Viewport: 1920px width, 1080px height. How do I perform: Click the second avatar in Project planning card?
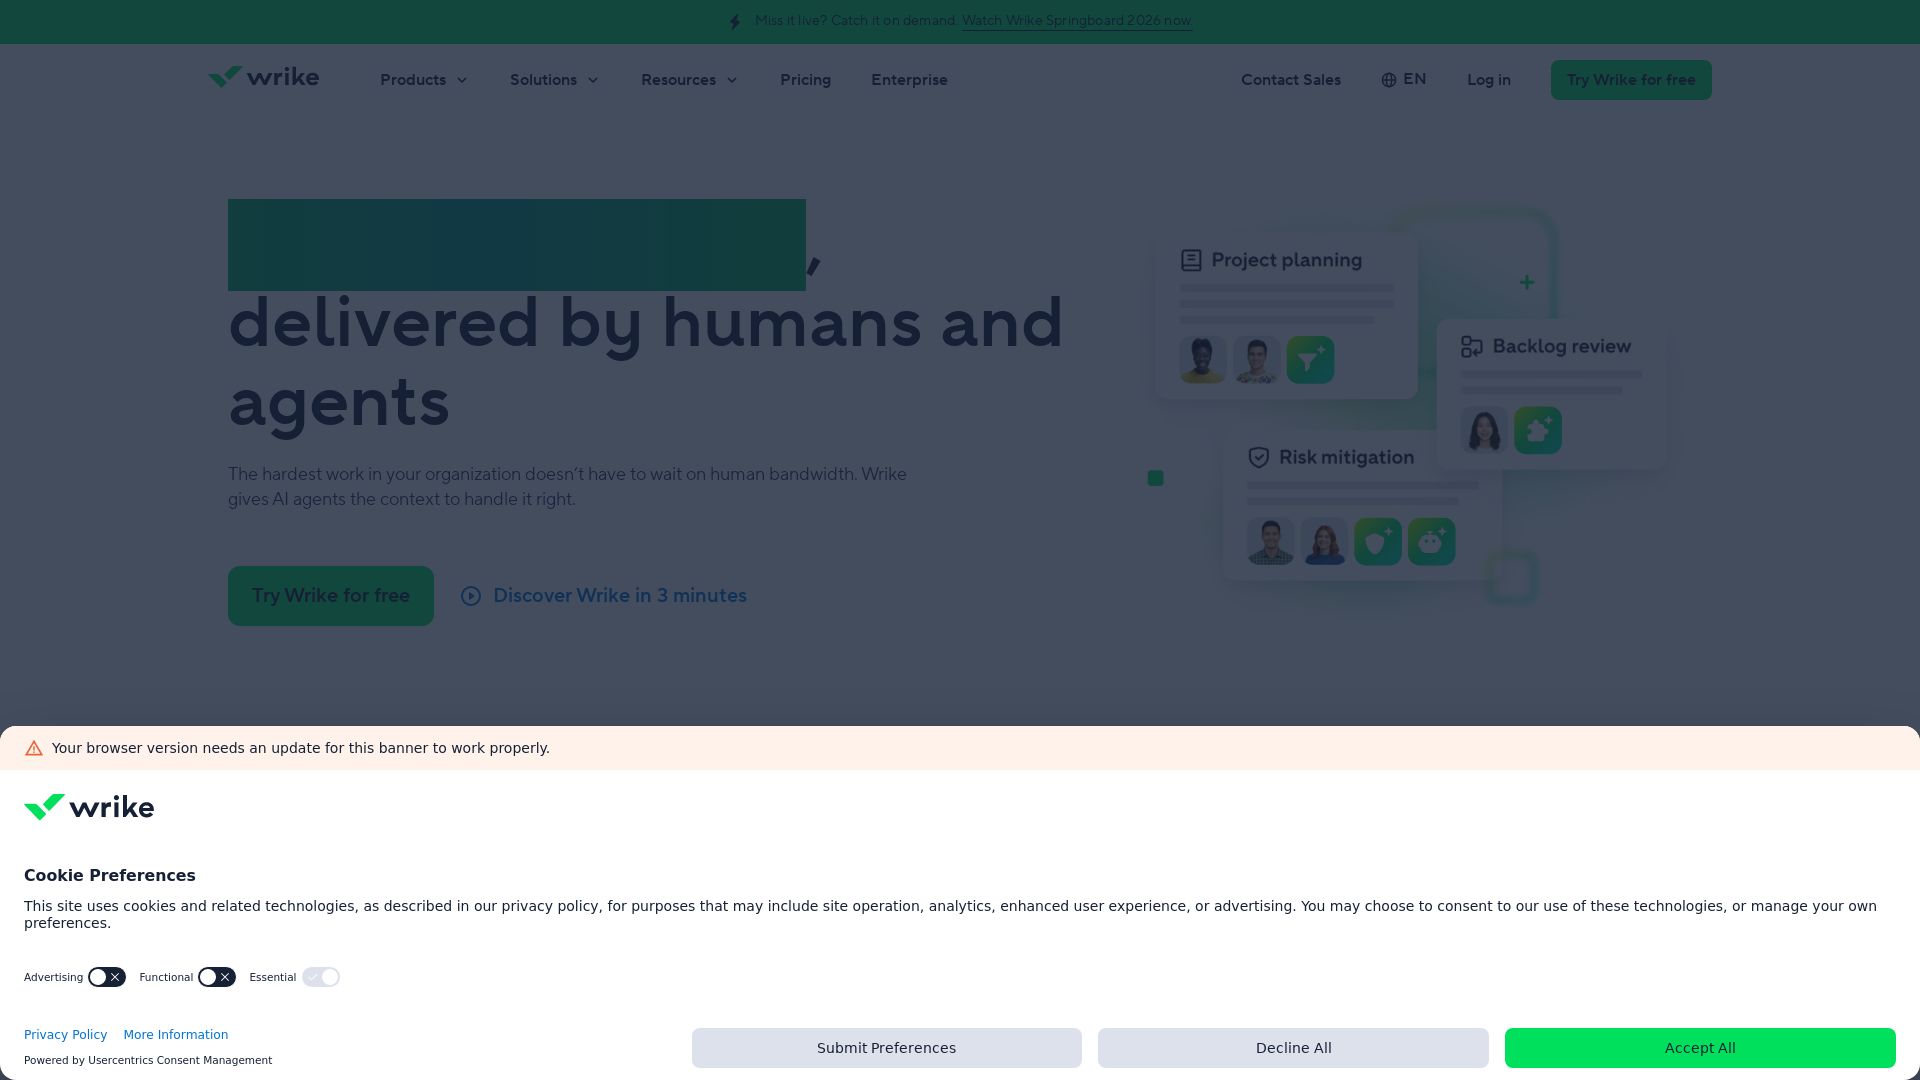click(1257, 360)
